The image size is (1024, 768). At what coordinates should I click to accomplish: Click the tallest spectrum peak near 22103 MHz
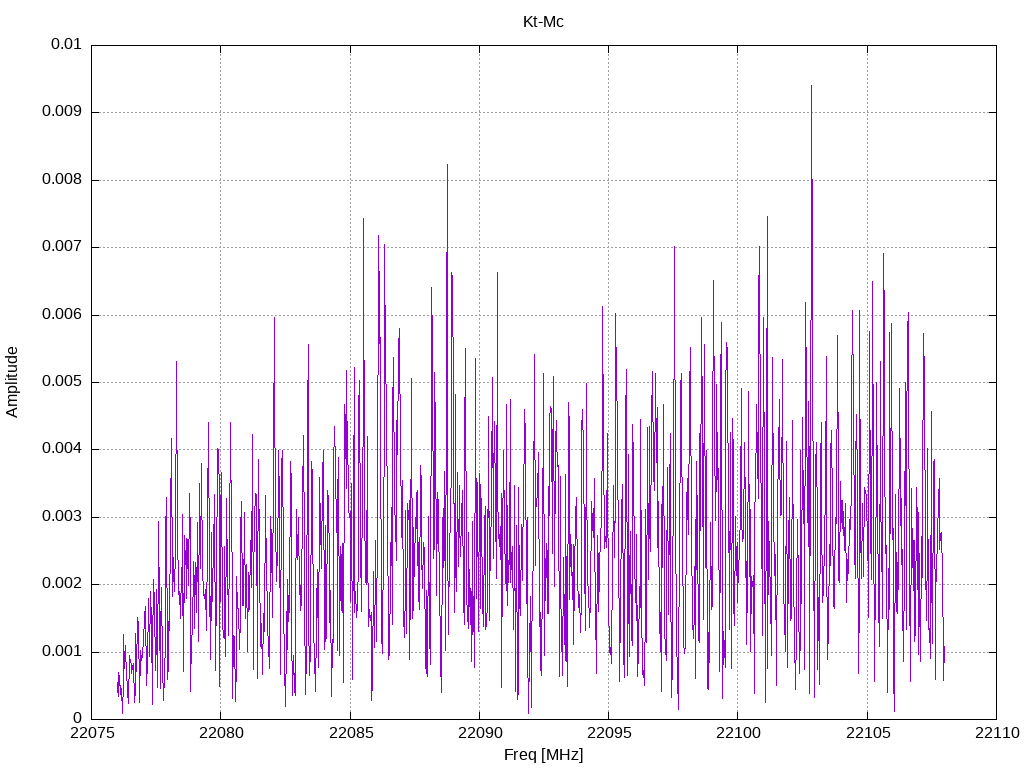(x=811, y=86)
